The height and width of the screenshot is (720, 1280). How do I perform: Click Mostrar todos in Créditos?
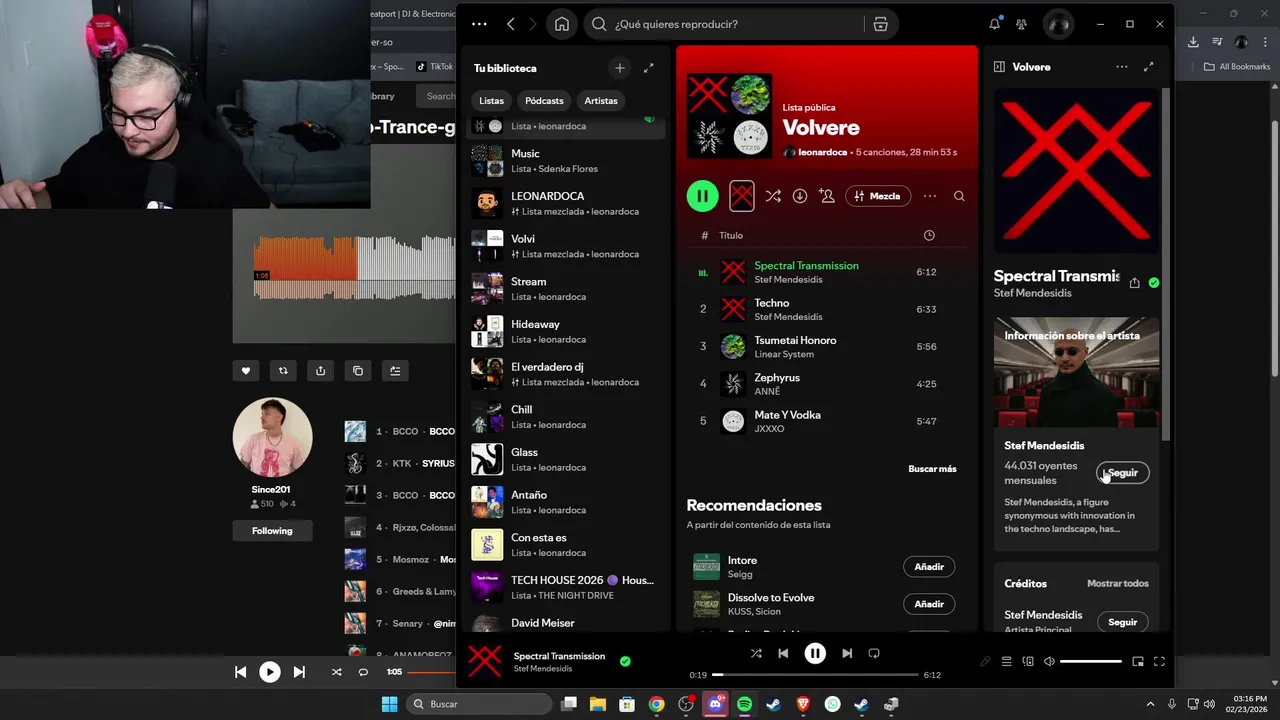(1118, 583)
